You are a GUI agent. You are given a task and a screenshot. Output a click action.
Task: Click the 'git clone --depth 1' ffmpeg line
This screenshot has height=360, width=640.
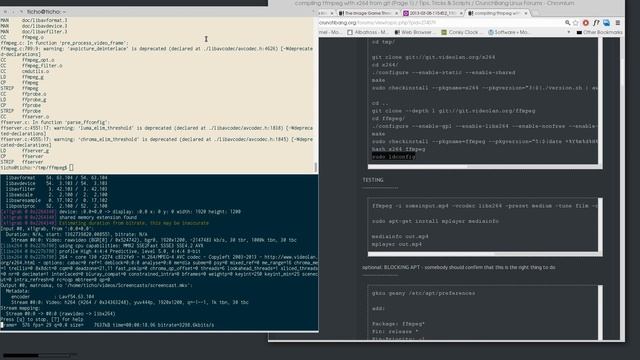coord(453,111)
